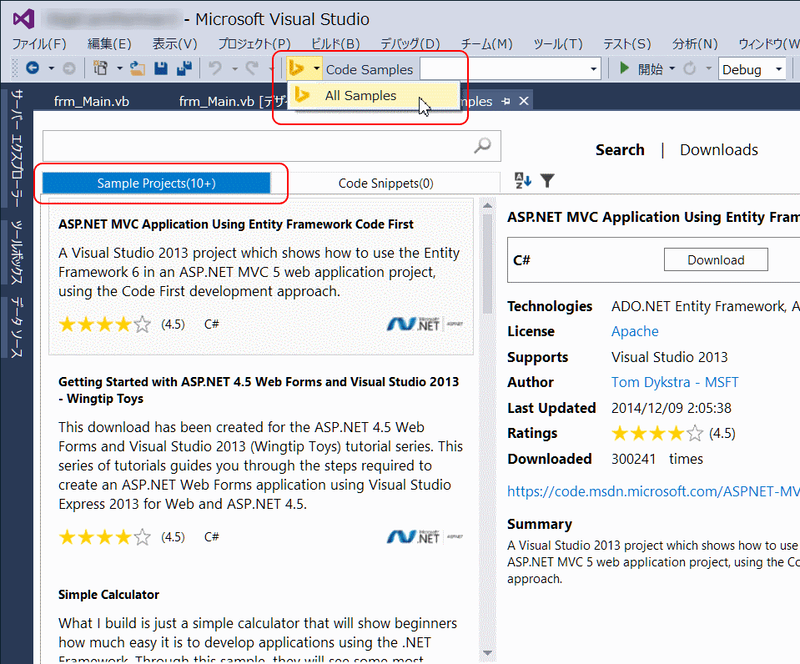Click the Save All icon
Screen dimensions: 800x664
click(184, 68)
